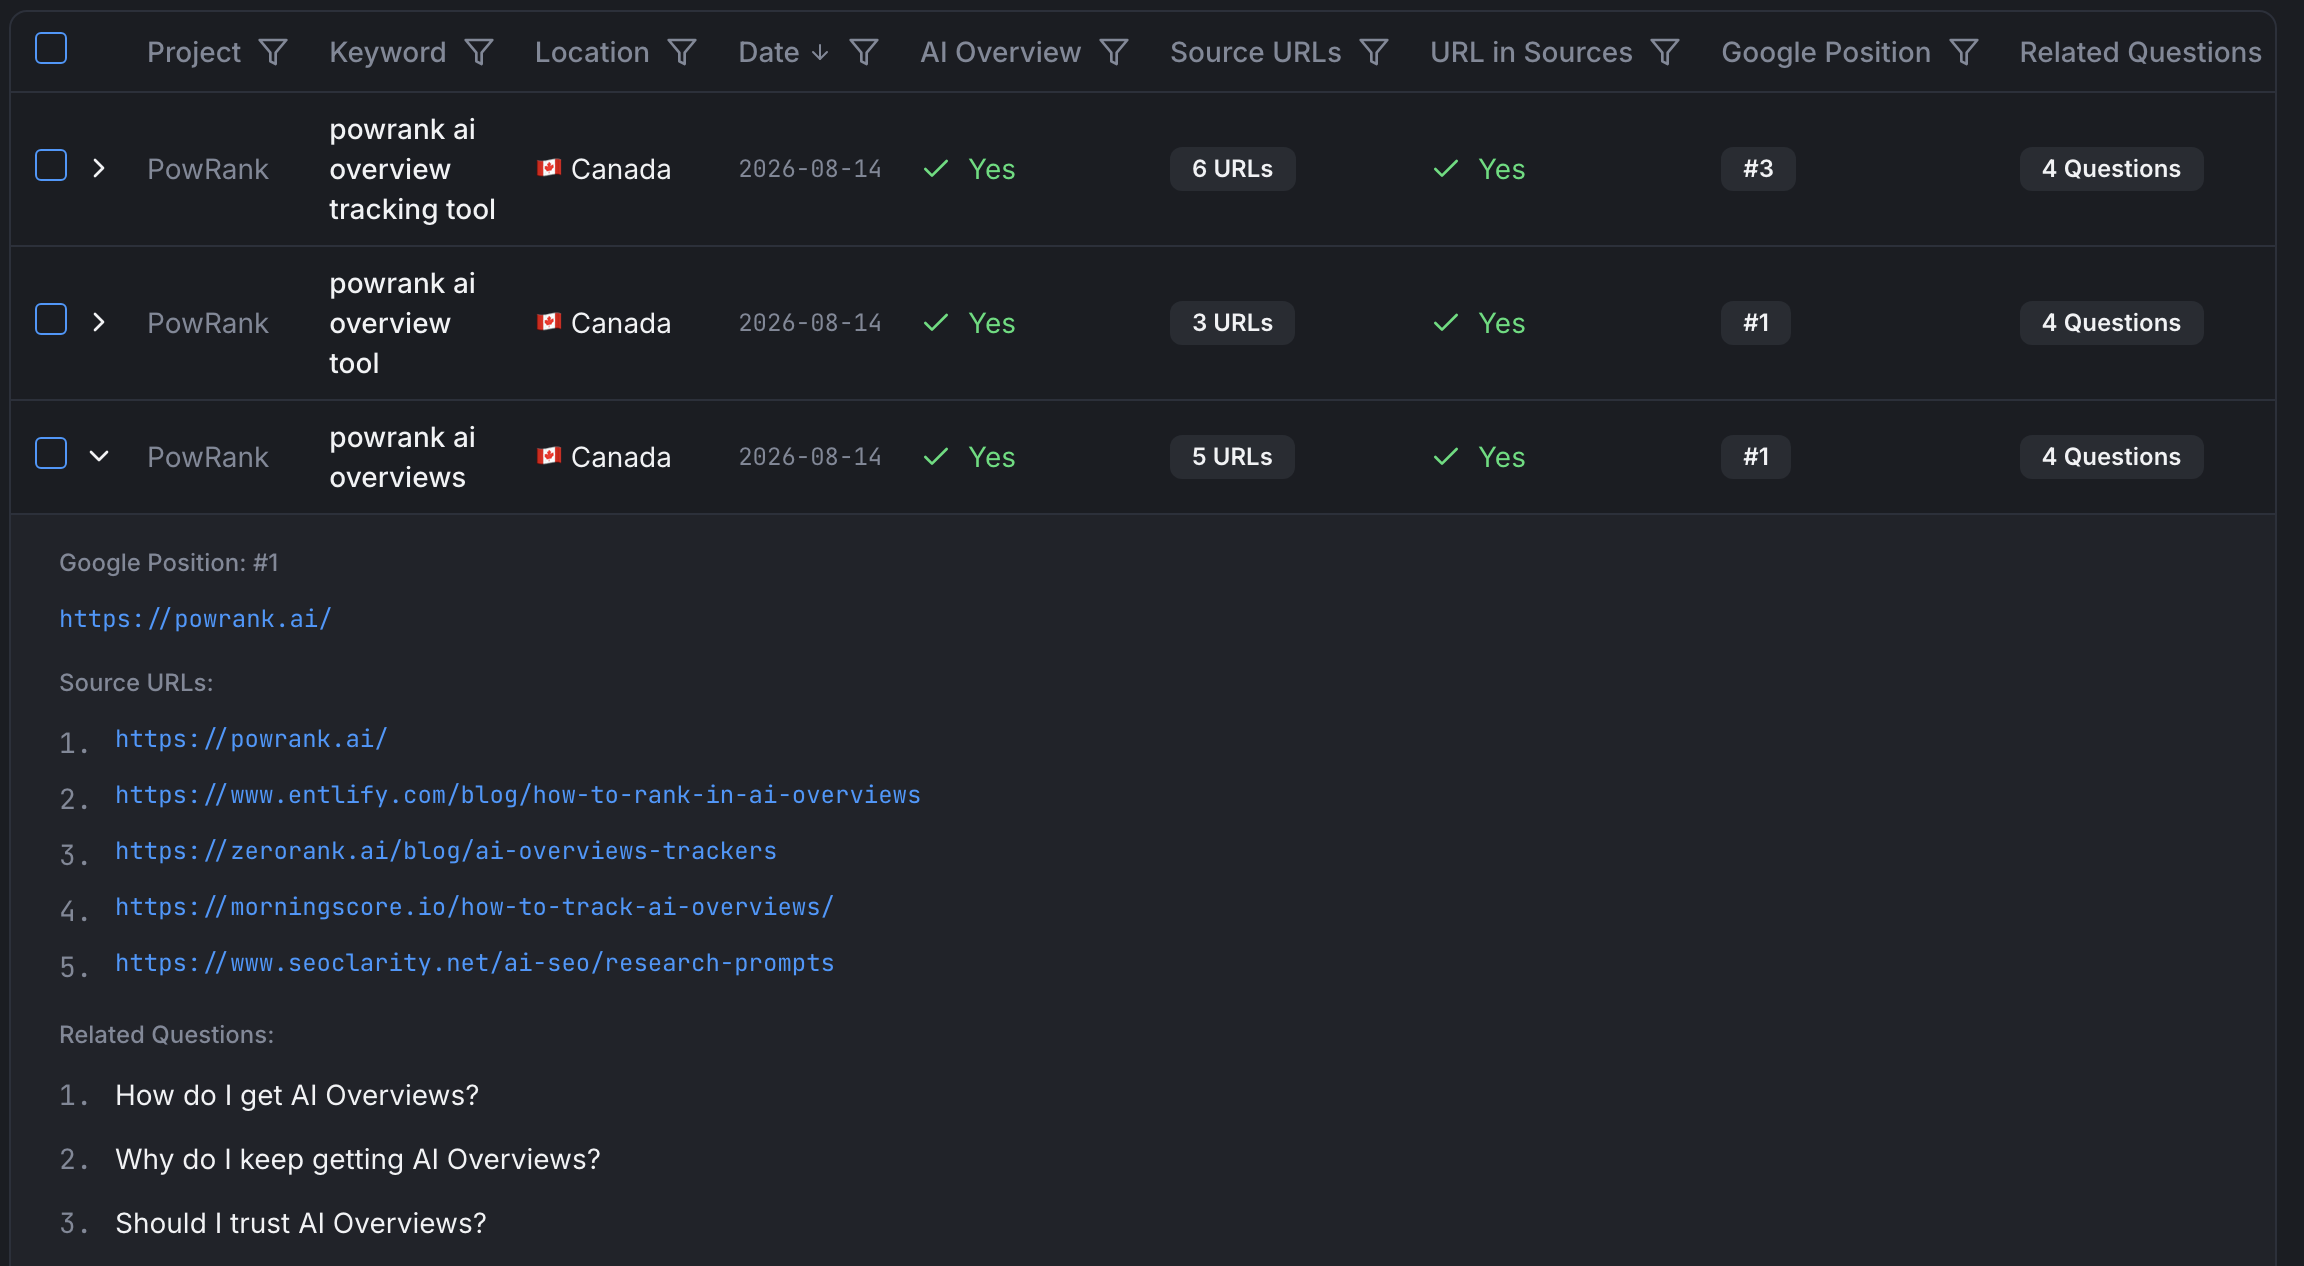Click 'Should I trust AI Overviews?'
This screenshot has height=1266, width=2304.
coord(301,1223)
